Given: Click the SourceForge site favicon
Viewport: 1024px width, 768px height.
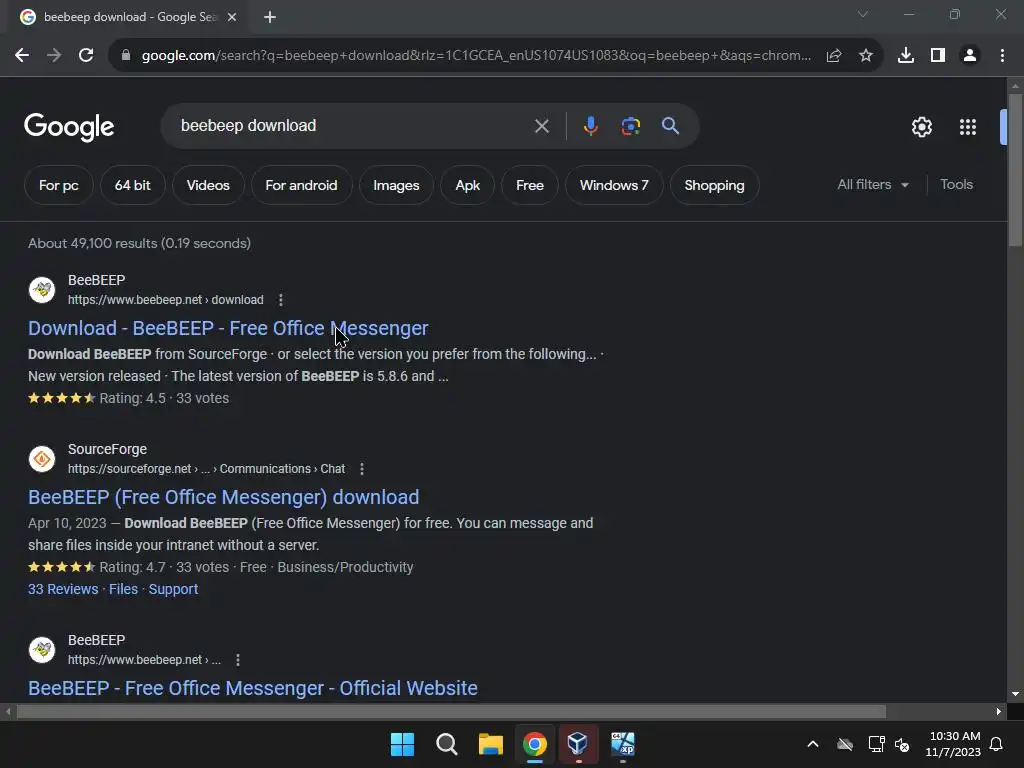Looking at the screenshot, I should click(x=42, y=459).
